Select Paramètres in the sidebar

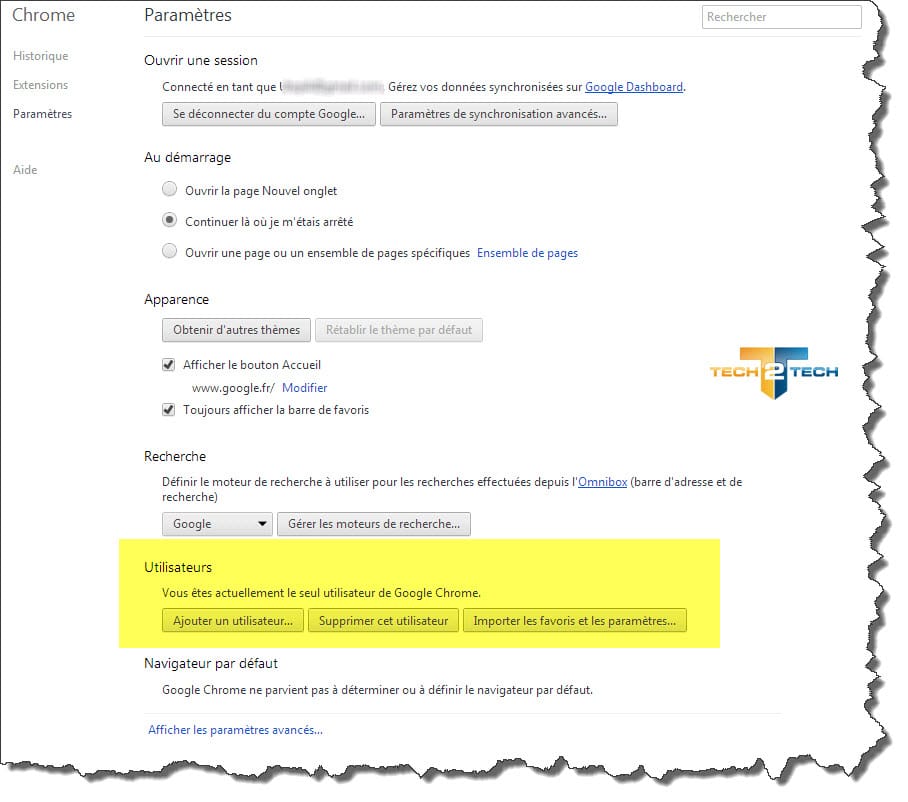(x=42, y=114)
